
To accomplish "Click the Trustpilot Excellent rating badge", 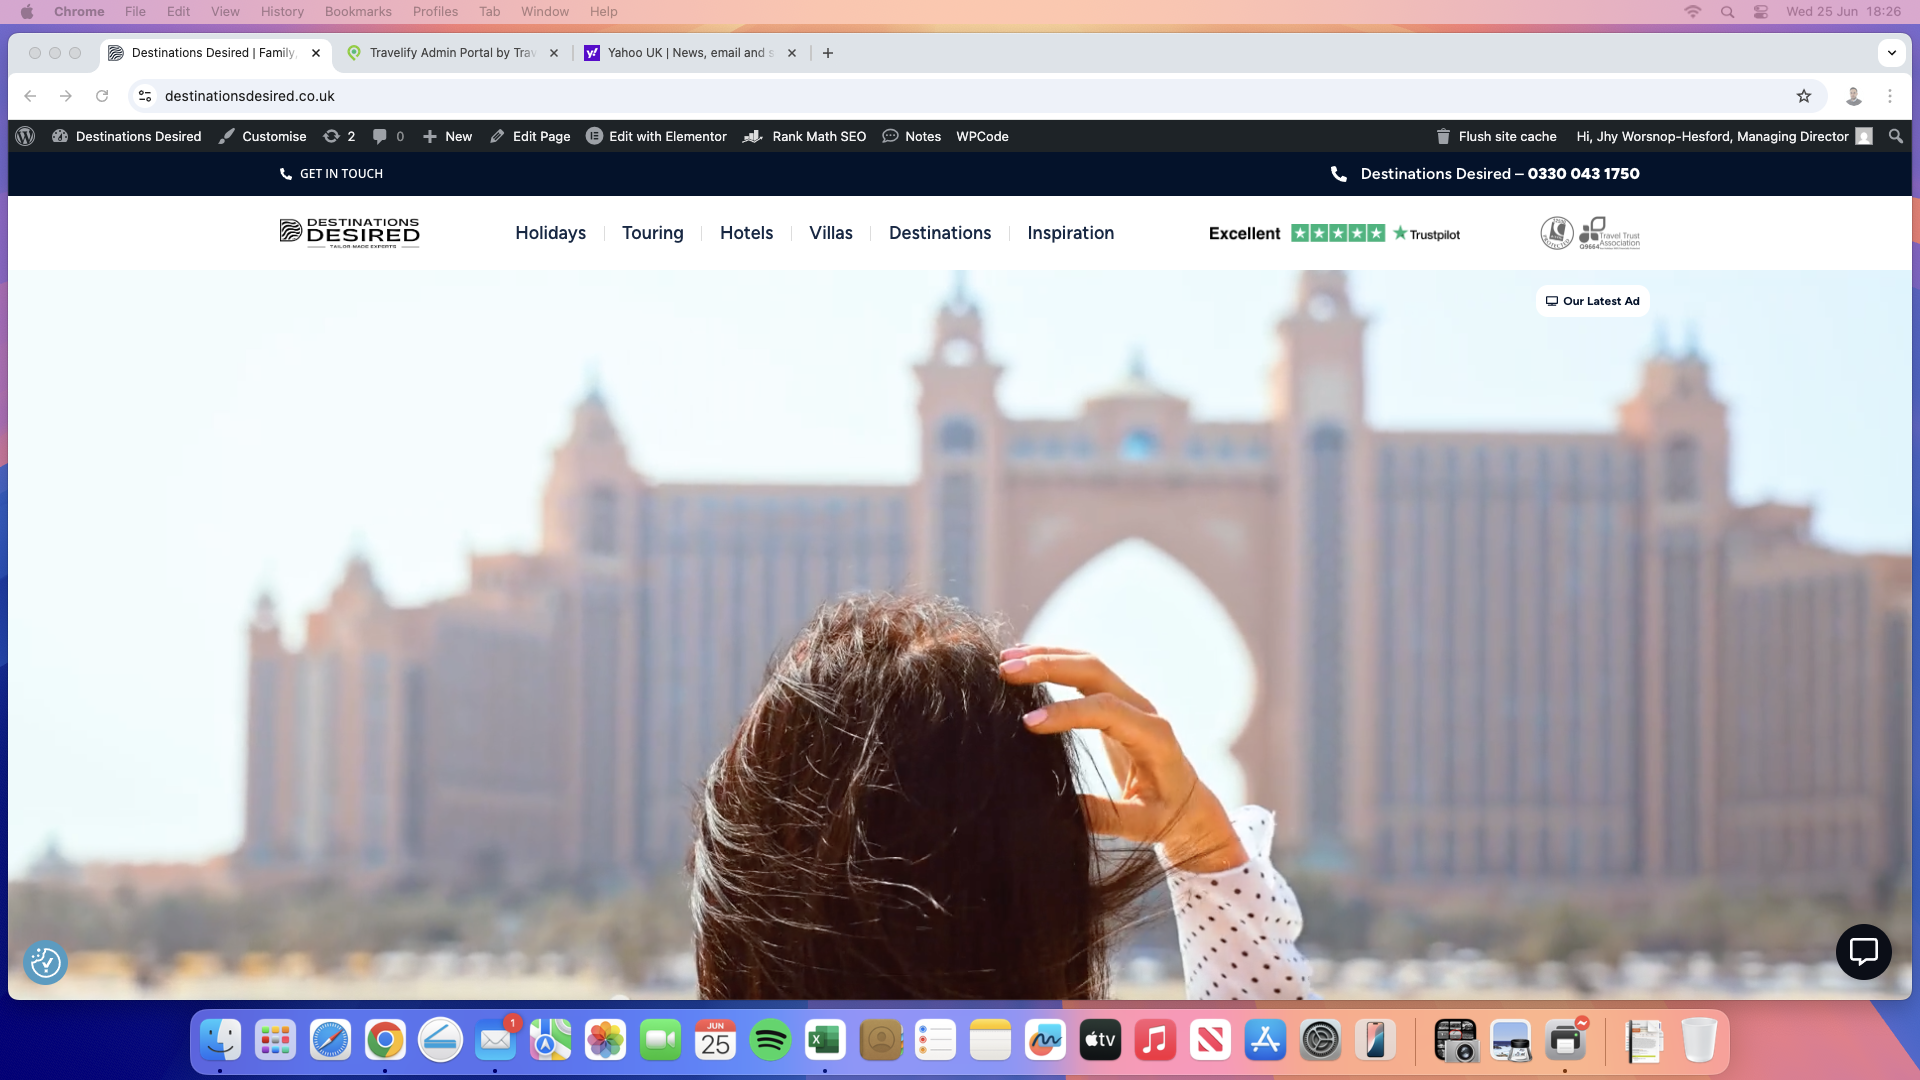I will pos(1334,234).
